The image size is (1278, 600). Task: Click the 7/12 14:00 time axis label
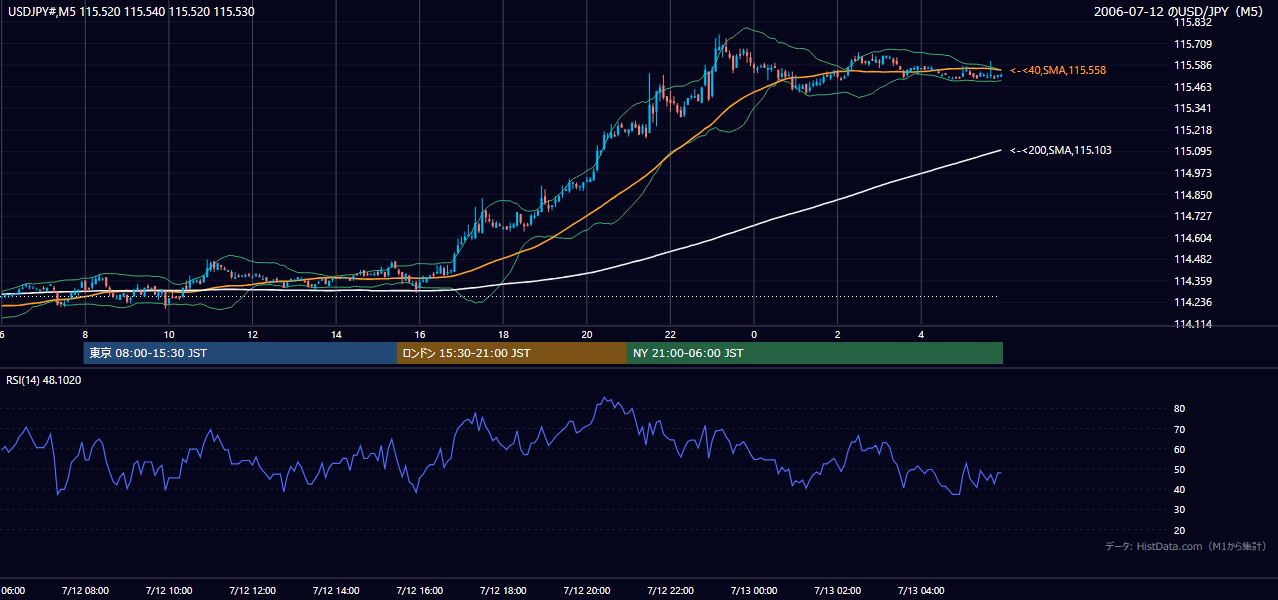[336, 590]
